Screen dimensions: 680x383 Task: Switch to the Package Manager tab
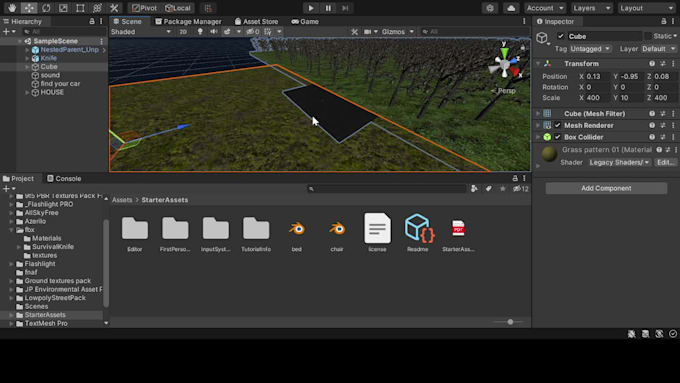coord(188,21)
